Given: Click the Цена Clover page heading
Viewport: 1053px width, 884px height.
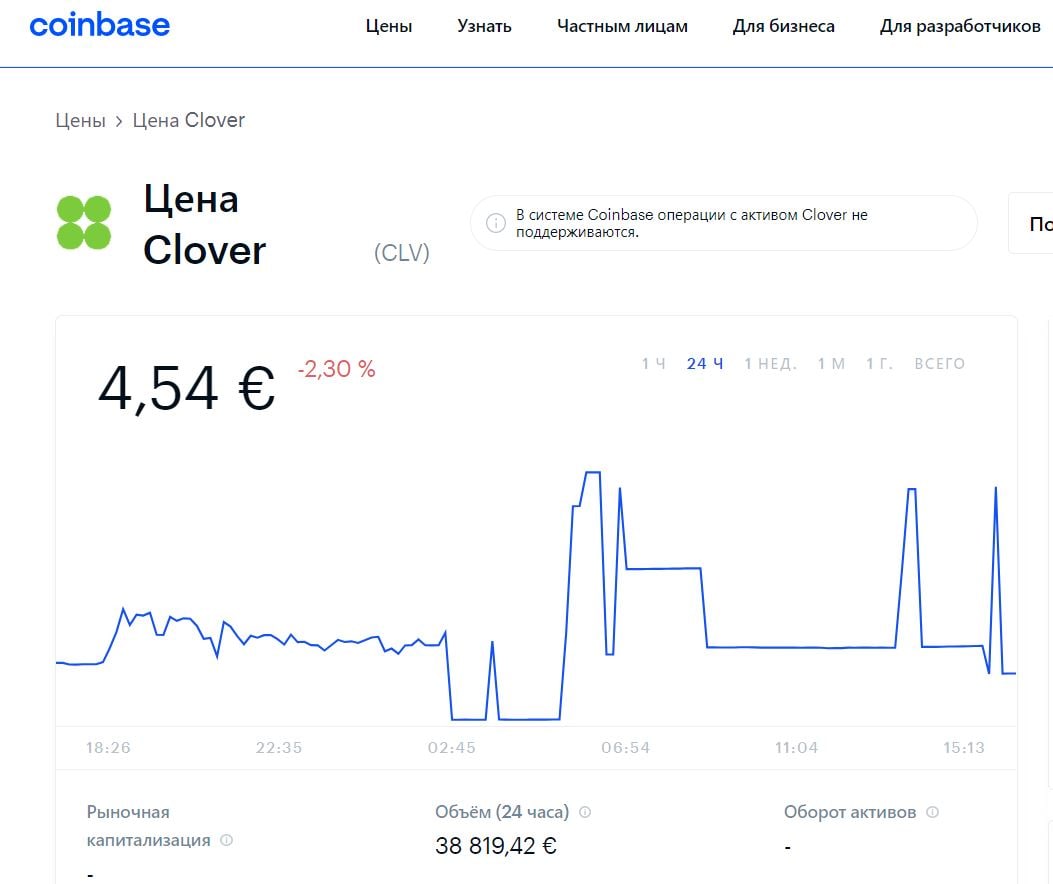Looking at the screenshot, I should click(x=204, y=224).
